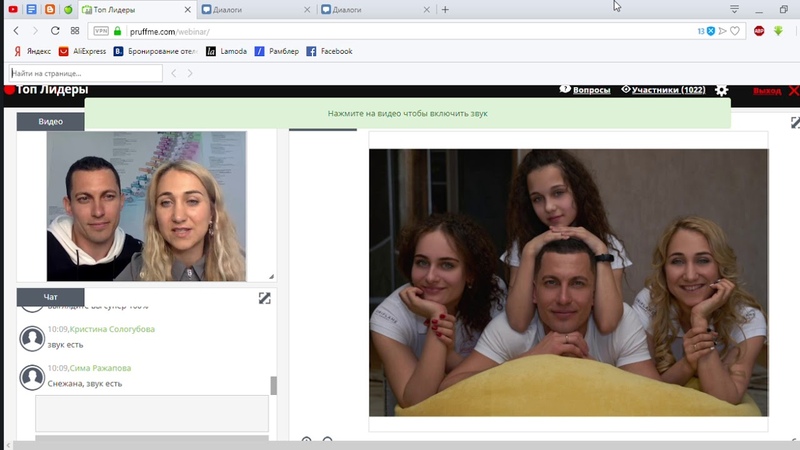Click the webcam video of presenters

pyautogui.click(x=146, y=206)
